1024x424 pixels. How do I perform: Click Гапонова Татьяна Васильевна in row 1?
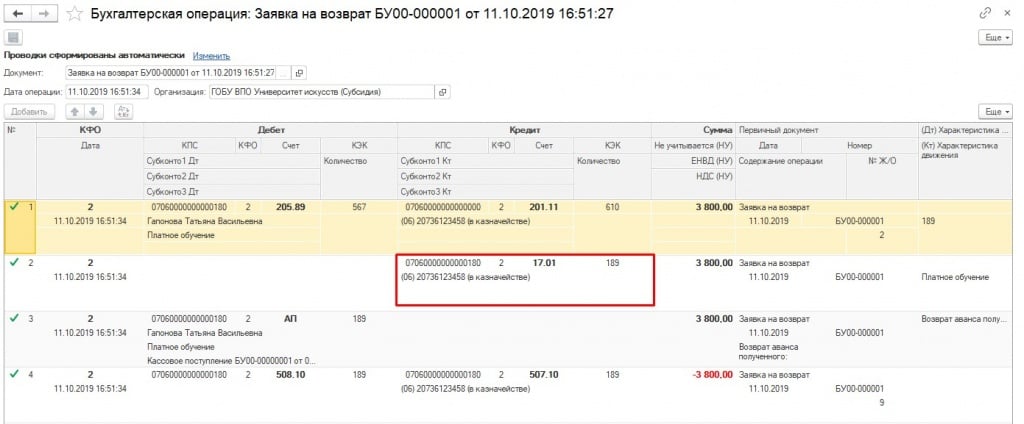205,221
